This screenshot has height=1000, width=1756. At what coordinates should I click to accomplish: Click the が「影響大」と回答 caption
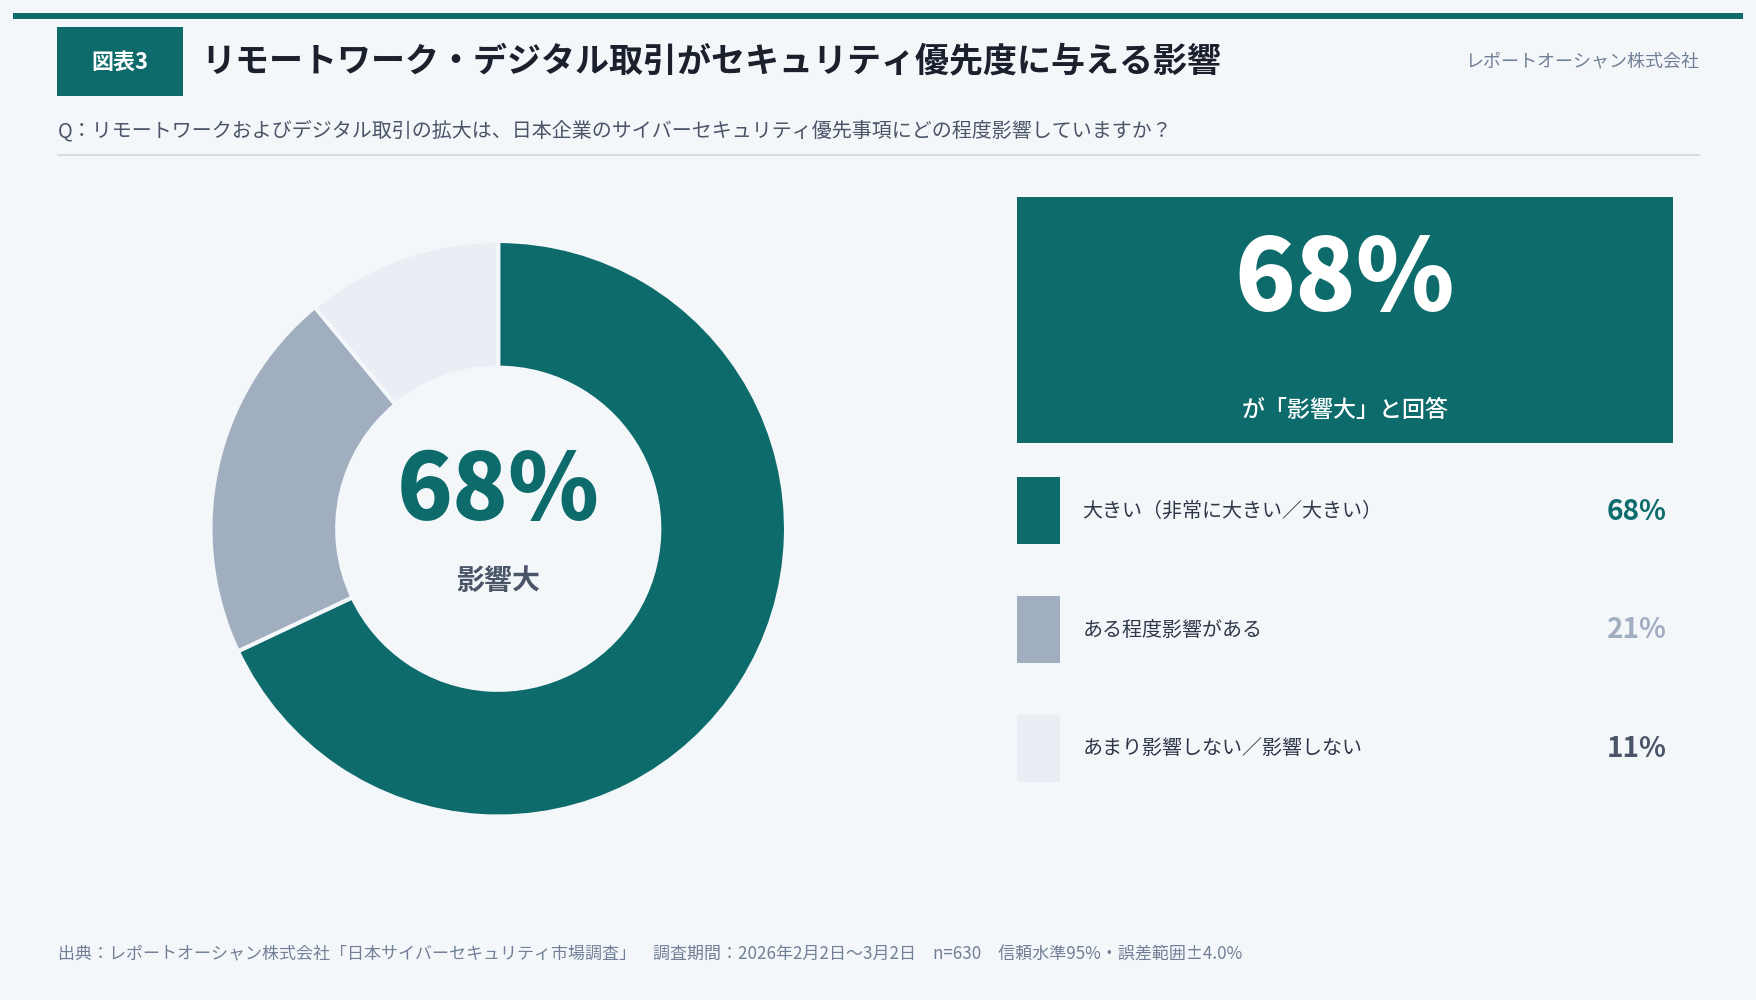coord(1344,408)
